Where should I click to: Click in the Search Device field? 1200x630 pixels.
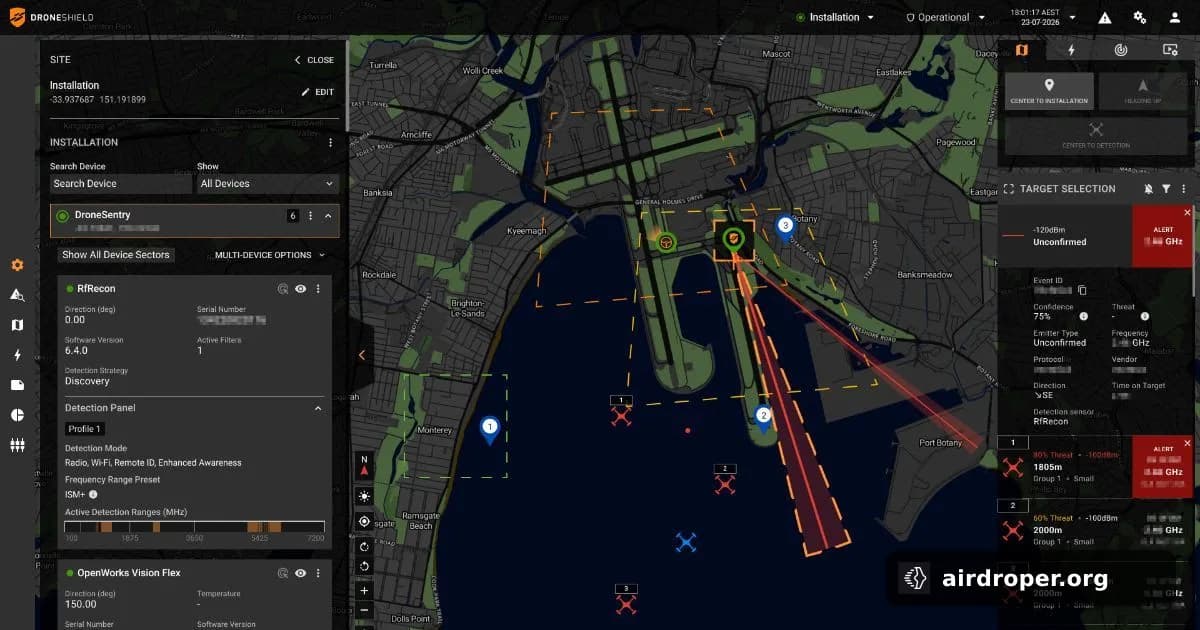[120, 184]
